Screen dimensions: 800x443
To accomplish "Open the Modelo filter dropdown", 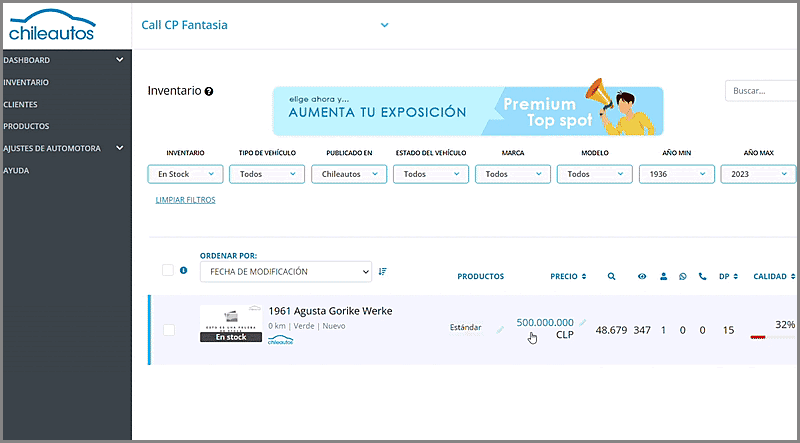I will pyautogui.click(x=594, y=174).
